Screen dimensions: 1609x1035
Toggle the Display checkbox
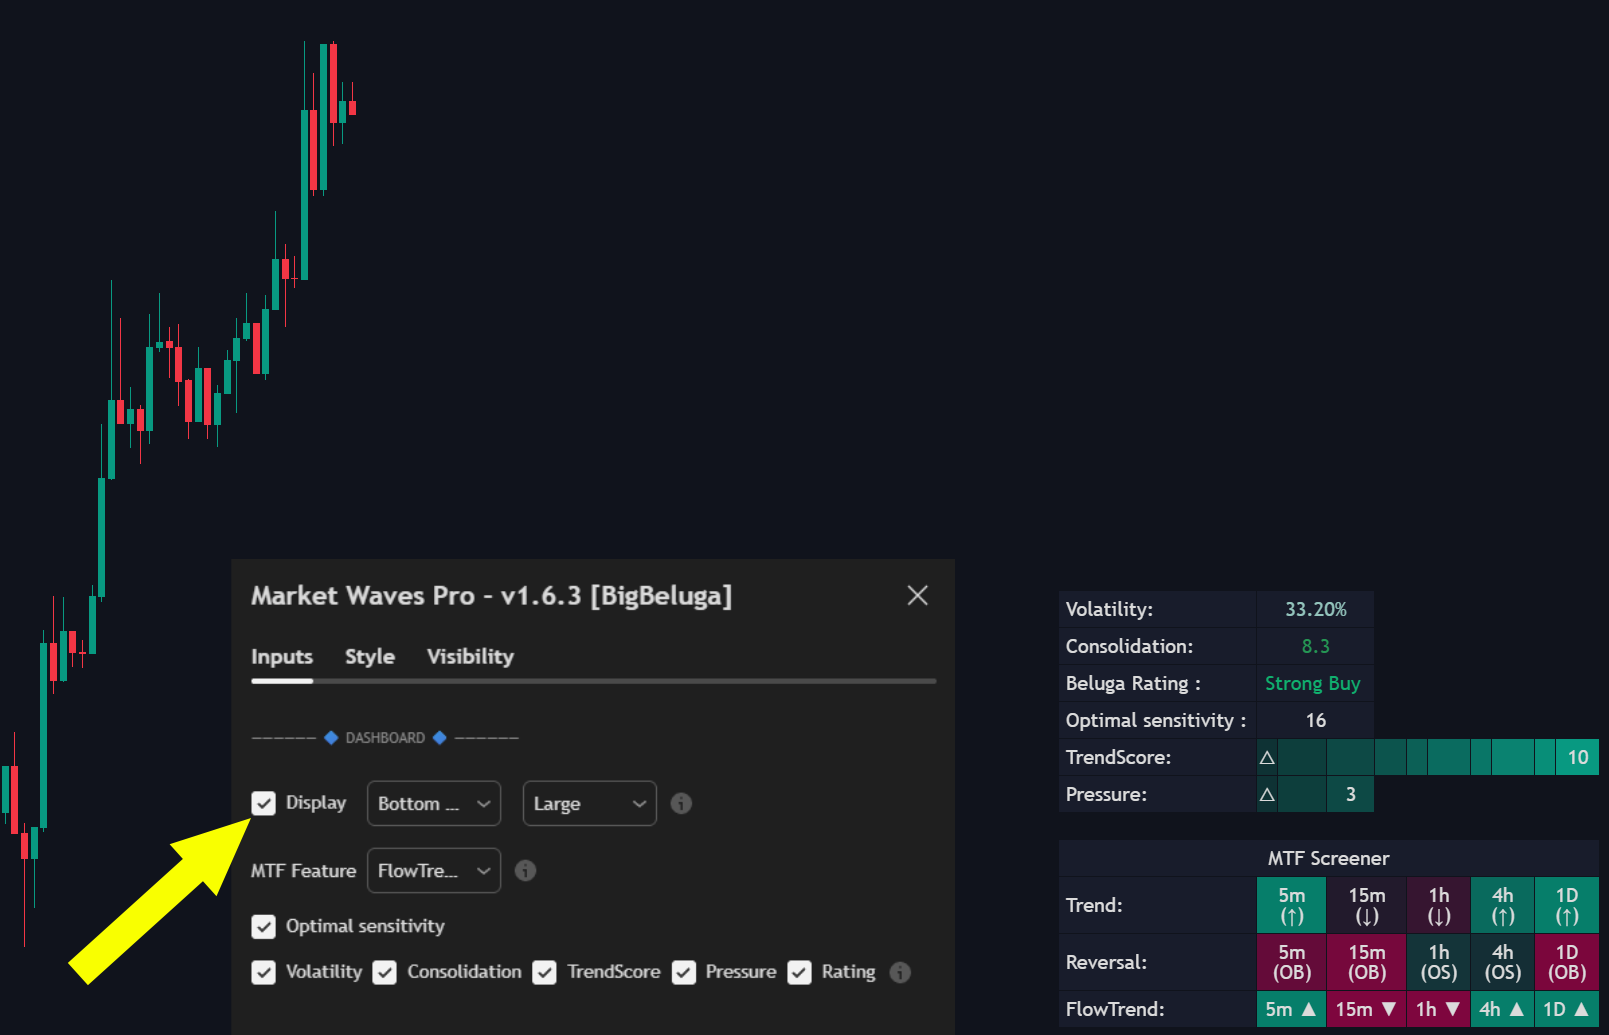(x=263, y=803)
